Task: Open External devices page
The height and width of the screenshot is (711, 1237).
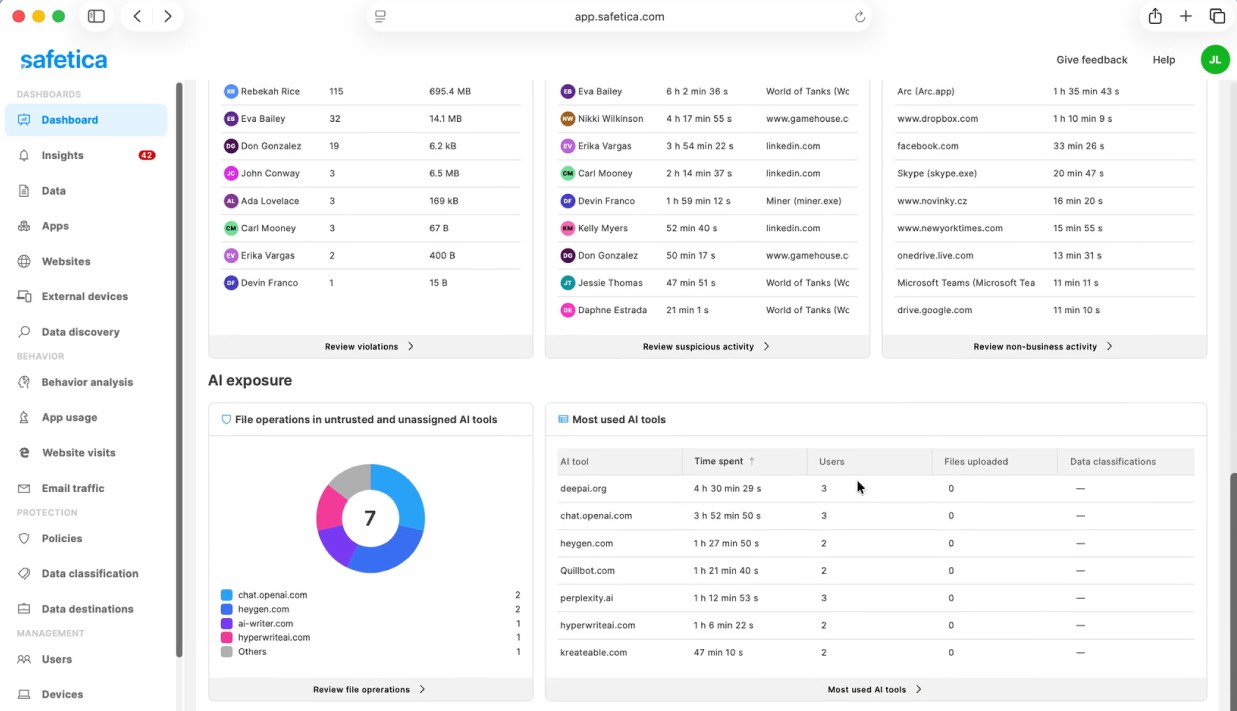Action: click(x=86, y=296)
